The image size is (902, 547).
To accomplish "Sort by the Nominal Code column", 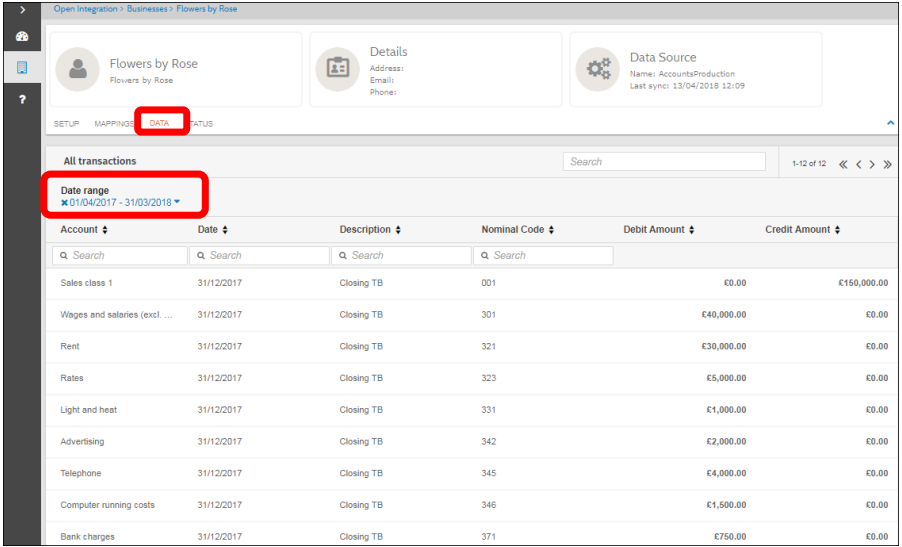I will pyautogui.click(x=518, y=229).
